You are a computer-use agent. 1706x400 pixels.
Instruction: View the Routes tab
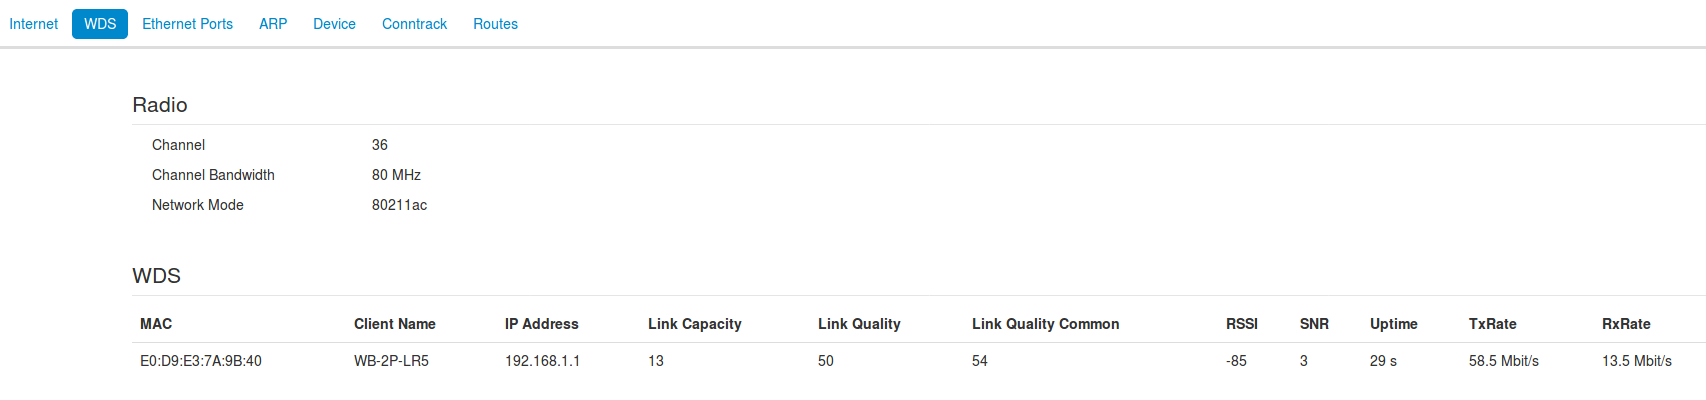495,24
